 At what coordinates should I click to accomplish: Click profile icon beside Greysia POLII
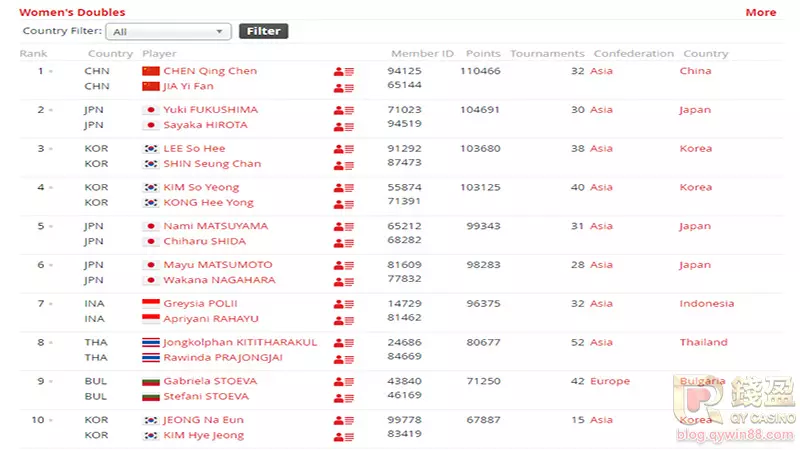click(343, 304)
